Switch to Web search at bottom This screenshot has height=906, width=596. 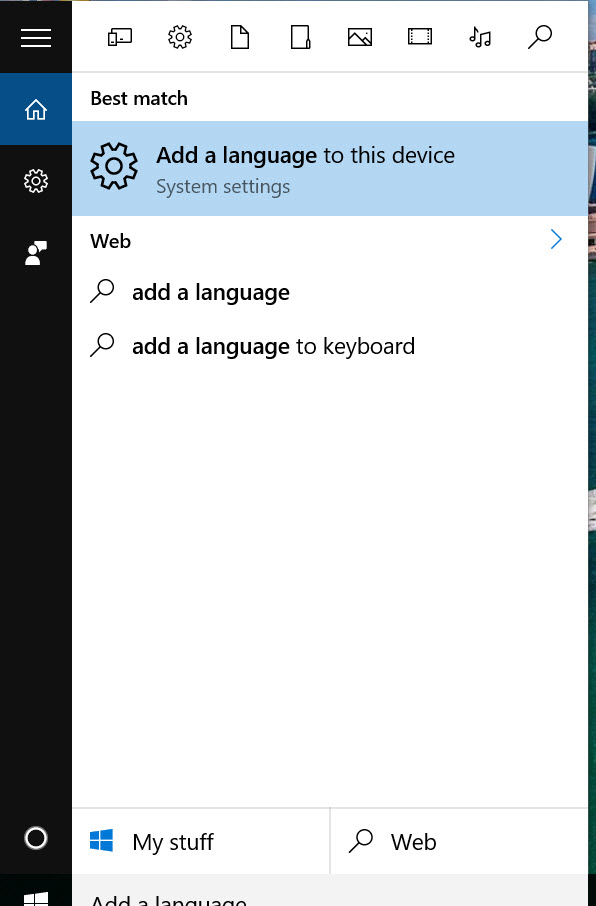(459, 841)
